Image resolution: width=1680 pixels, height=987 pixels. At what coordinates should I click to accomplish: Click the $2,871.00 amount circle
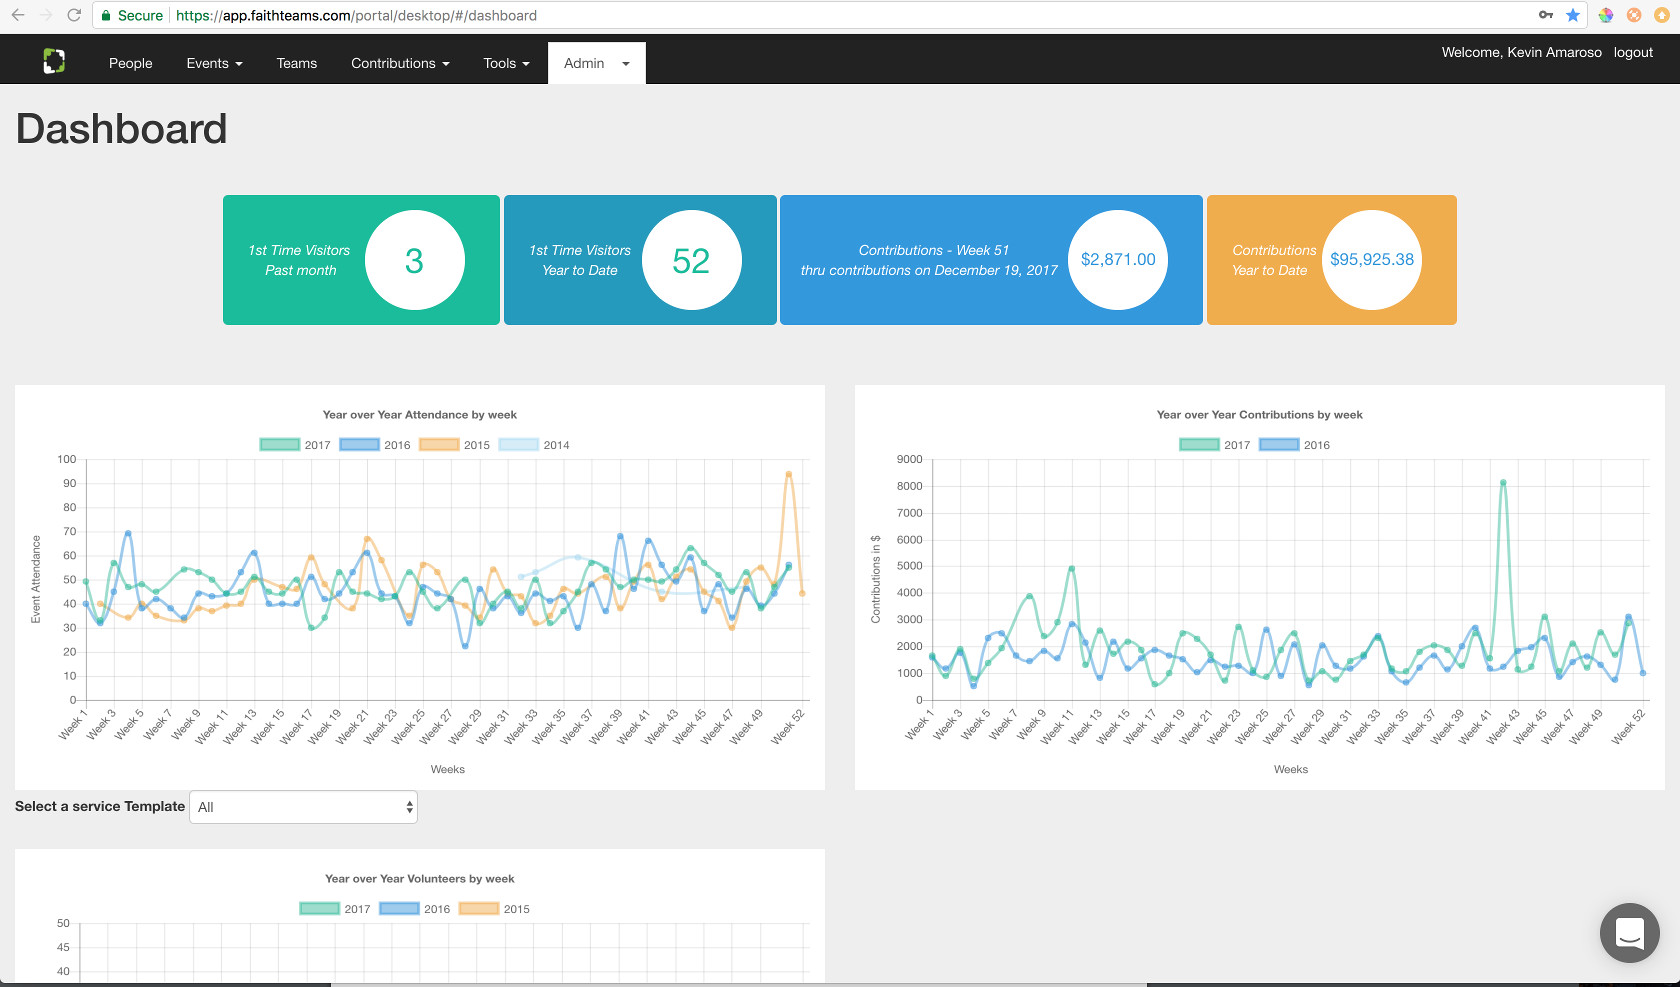pyautogui.click(x=1118, y=260)
